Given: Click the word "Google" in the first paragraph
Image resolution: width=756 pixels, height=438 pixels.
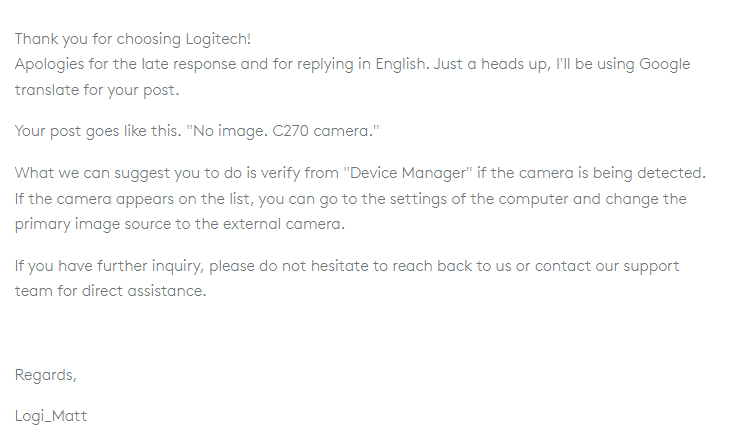Looking at the screenshot, I should point(665,64).
